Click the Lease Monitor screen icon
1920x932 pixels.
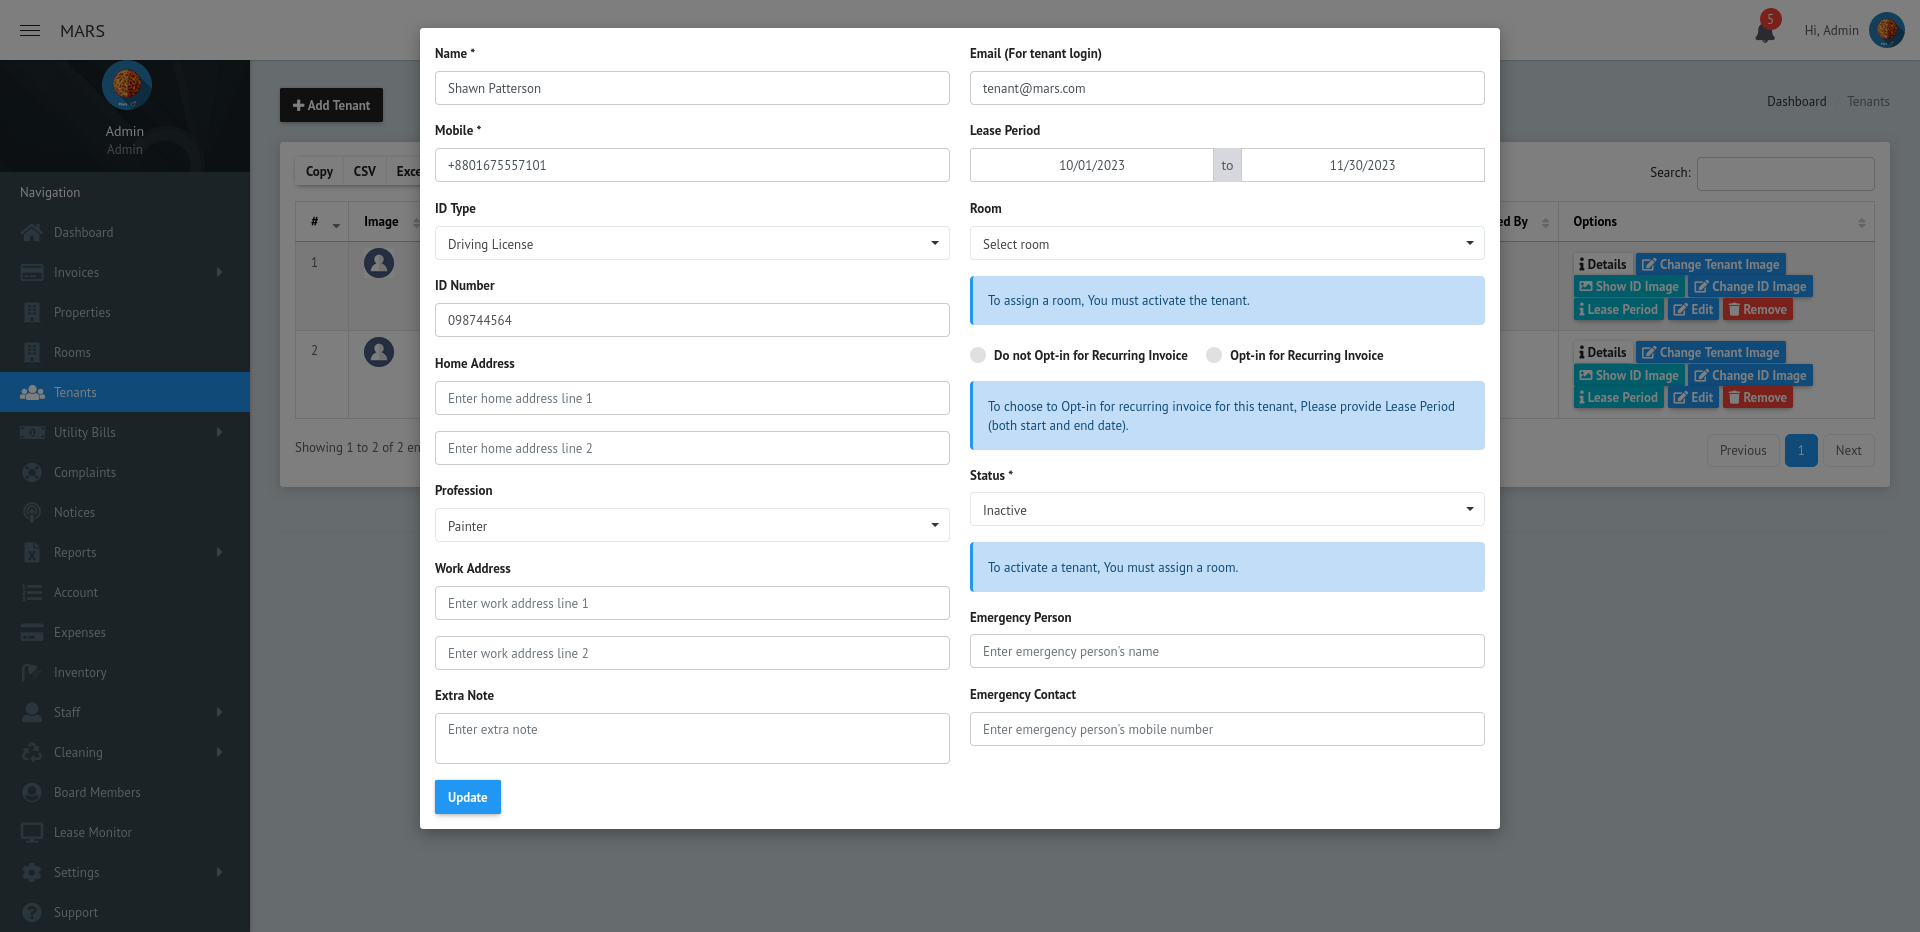click(32, 833)
